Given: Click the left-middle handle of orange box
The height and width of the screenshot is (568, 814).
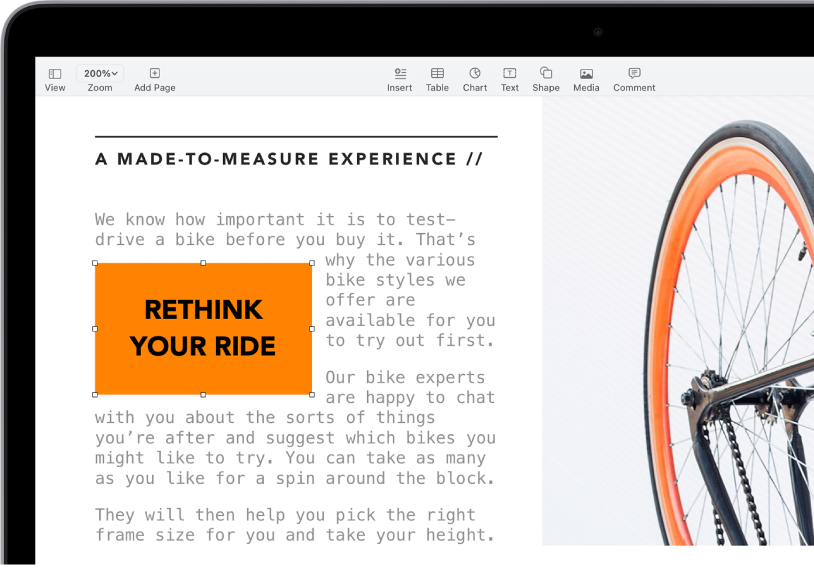Looking at the screenshot, I should click(95, 329).
